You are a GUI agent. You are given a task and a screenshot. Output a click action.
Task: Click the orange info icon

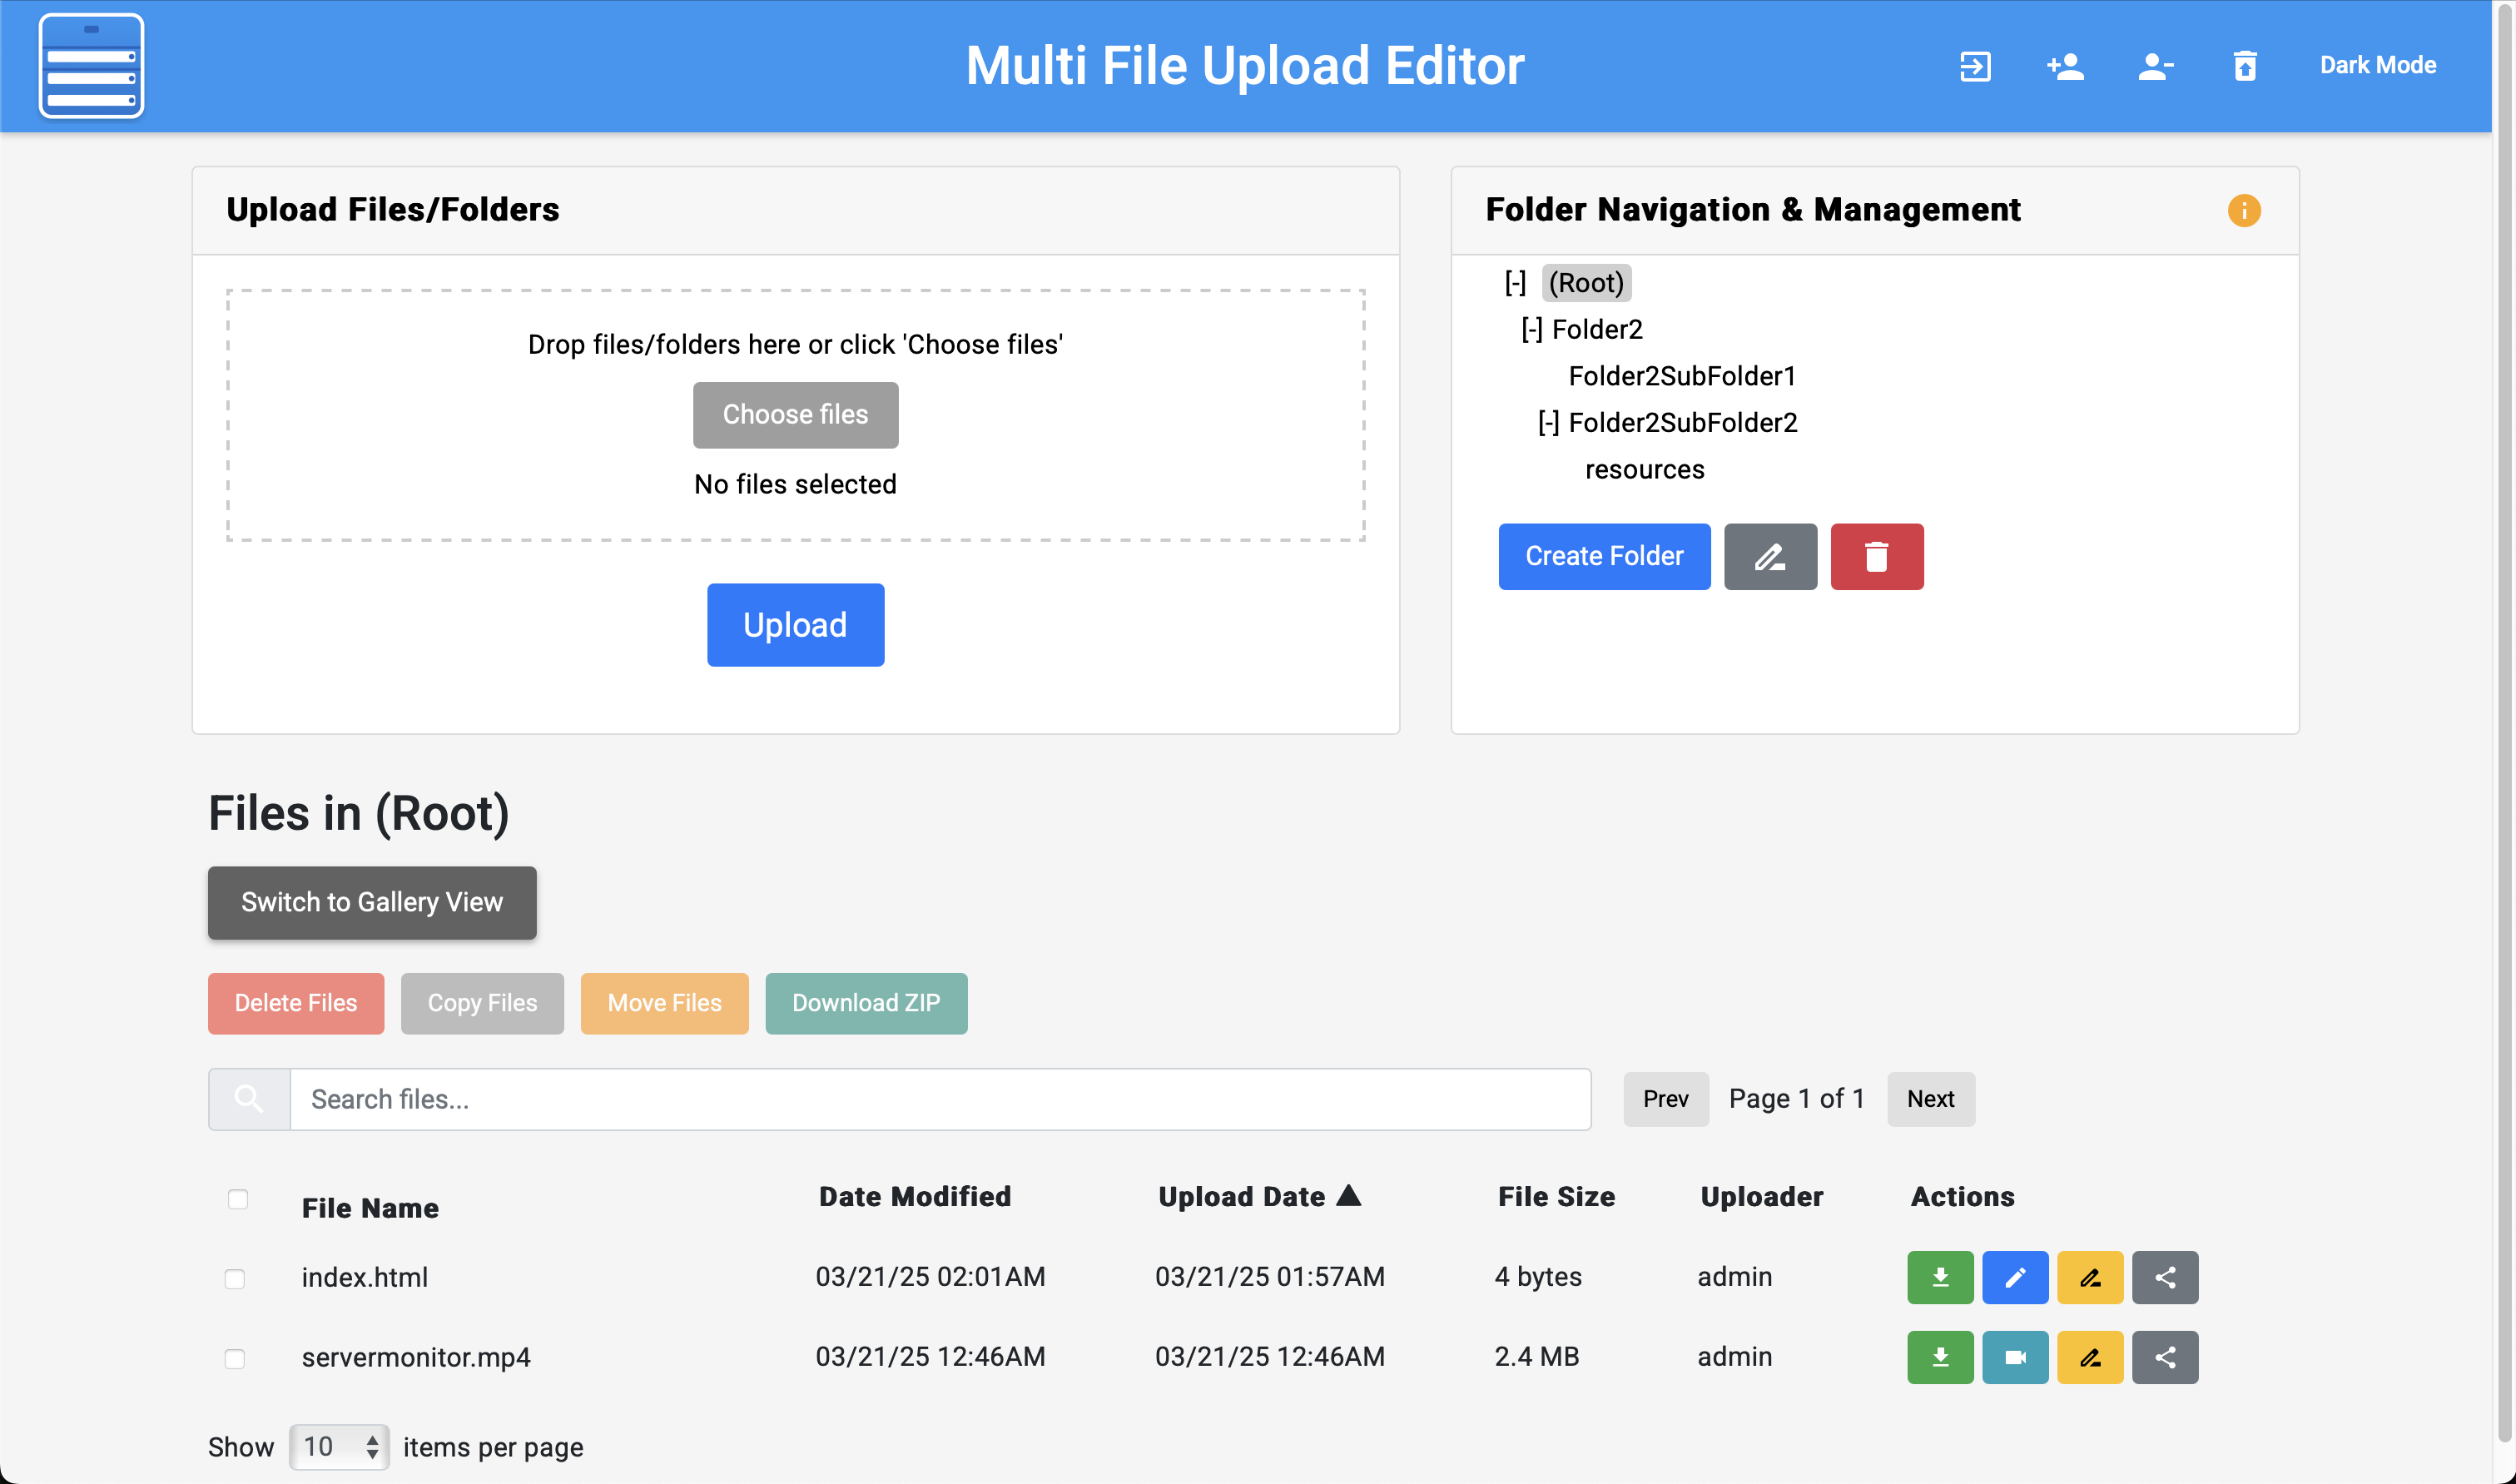click(x=2243, y=210)
